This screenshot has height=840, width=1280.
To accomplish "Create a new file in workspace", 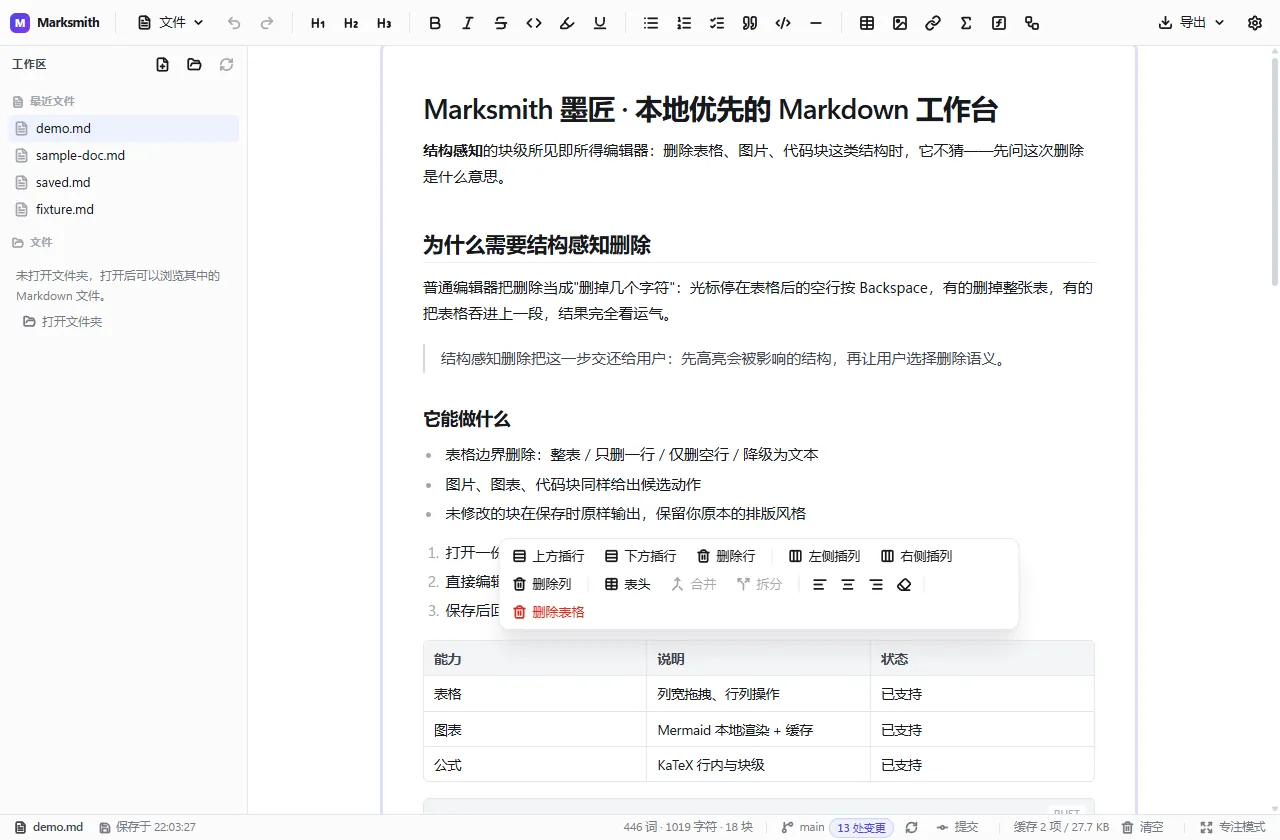I will pyautogui.click(x=163, y=64).
